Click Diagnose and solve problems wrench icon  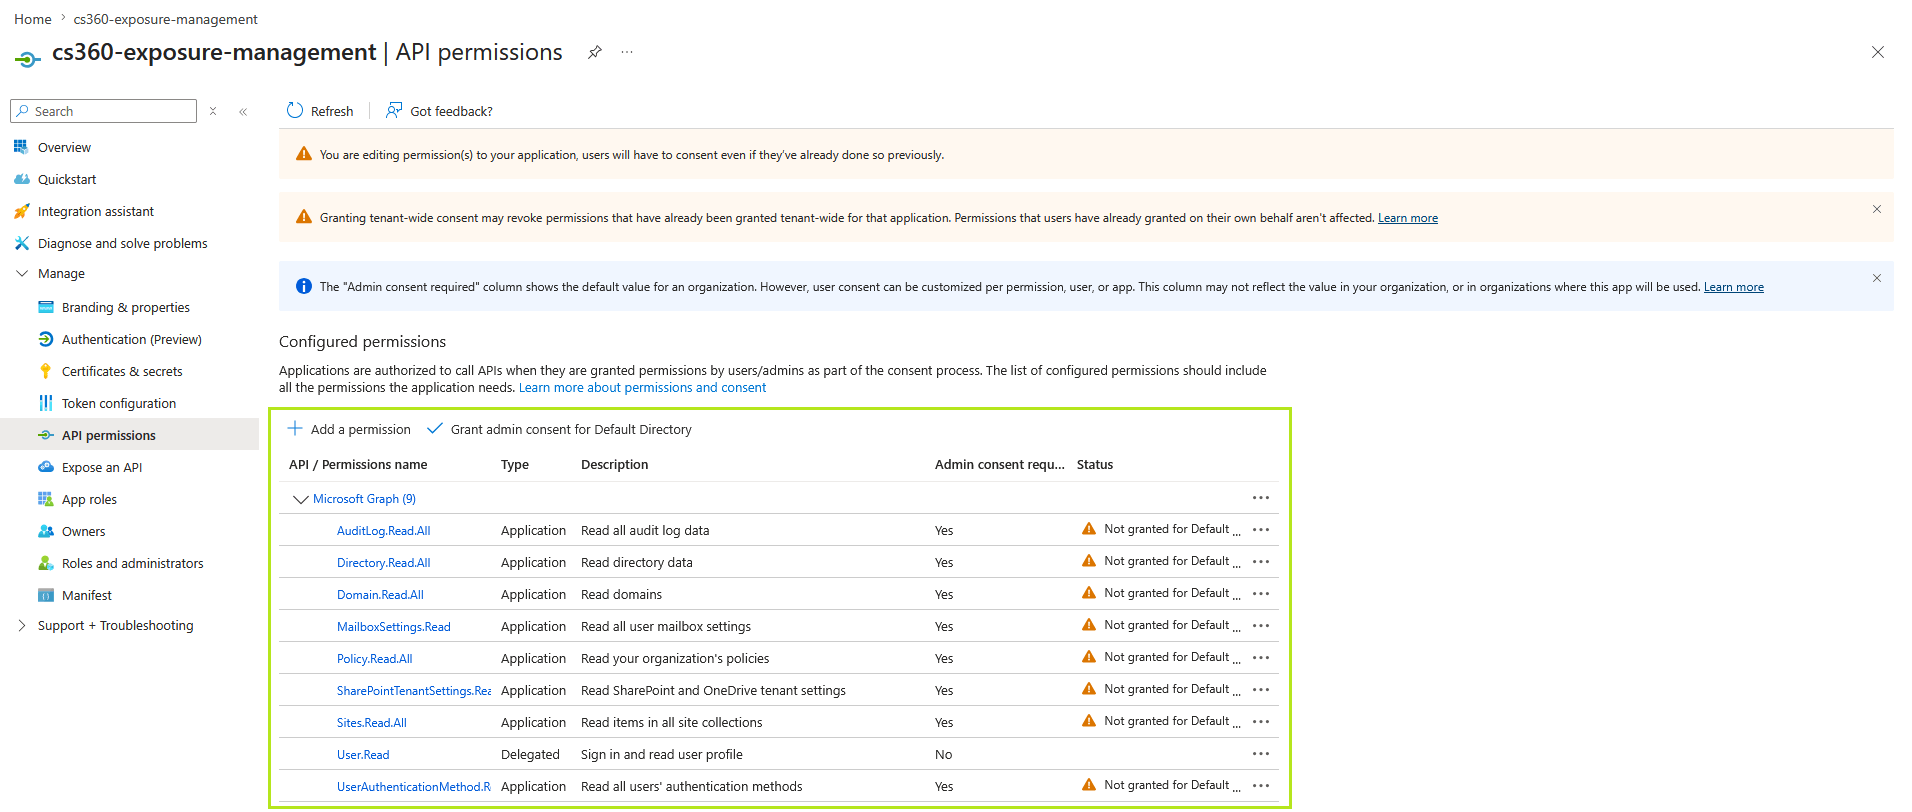pyautogui.click(x=21, y=243)
